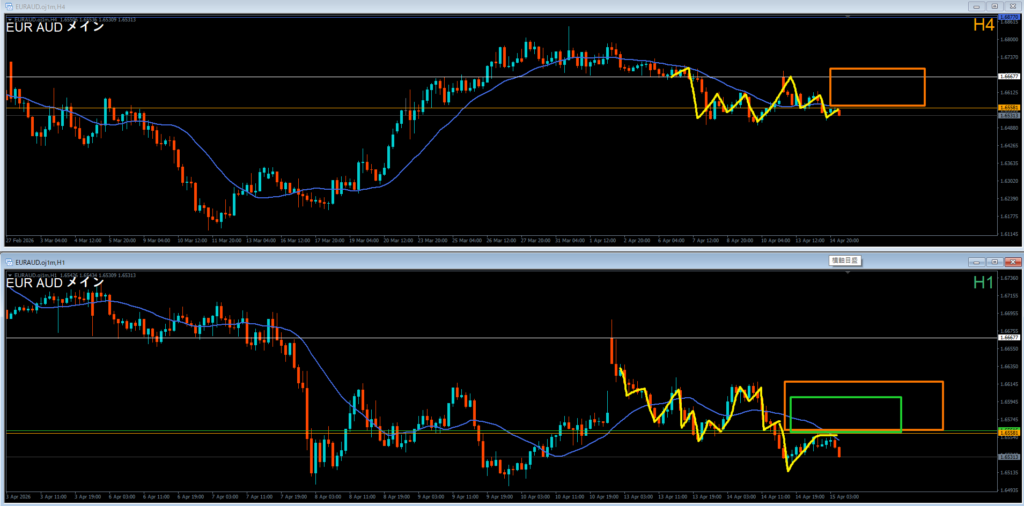Close the EURAUD H4 chart window

point(1011,7)
